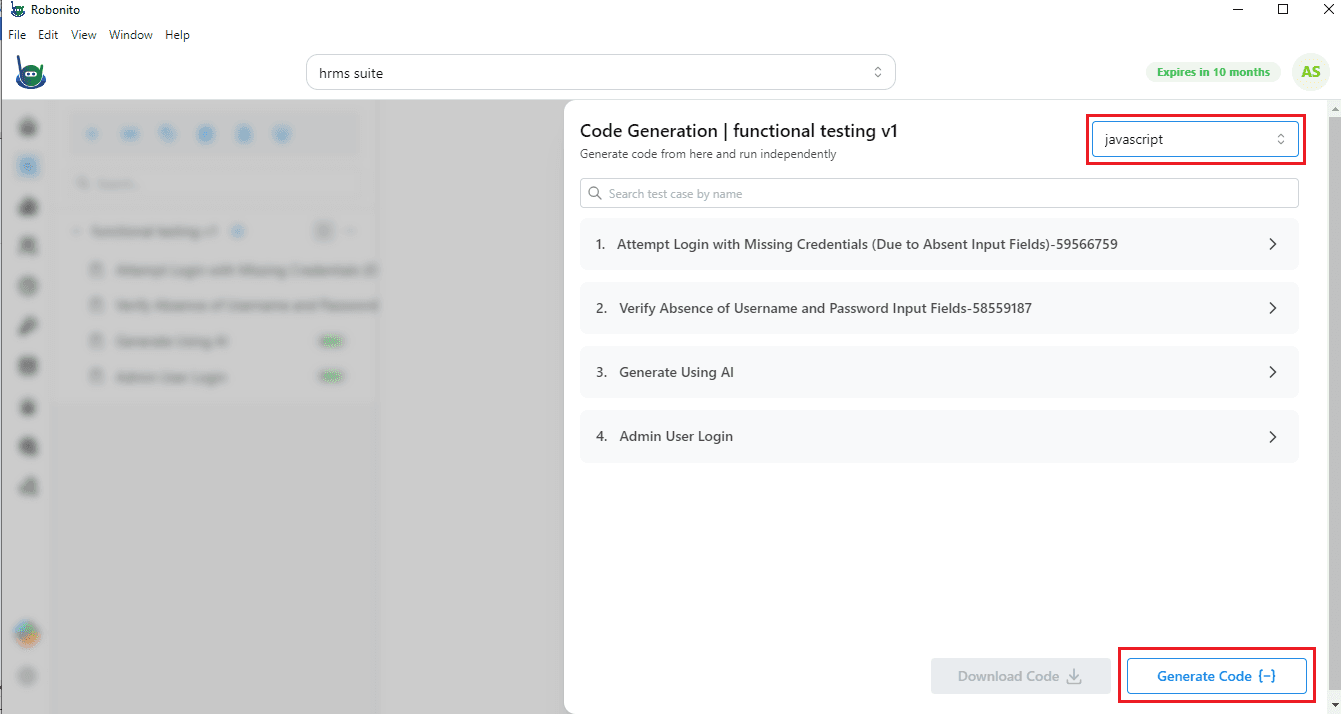Screen dimensions: 1341x714
Task: Expand the Generate Using AI chevron
Action: point(1273,372)
